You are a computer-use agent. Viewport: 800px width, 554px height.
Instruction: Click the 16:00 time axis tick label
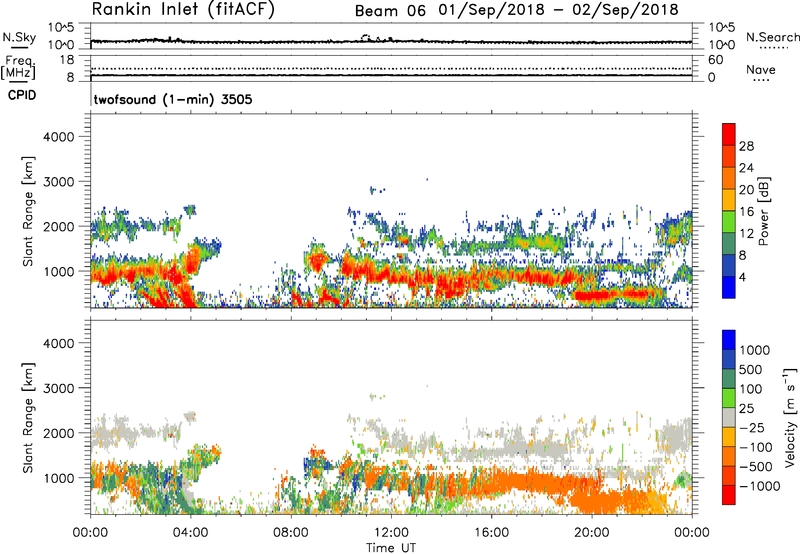click(491, 533)
